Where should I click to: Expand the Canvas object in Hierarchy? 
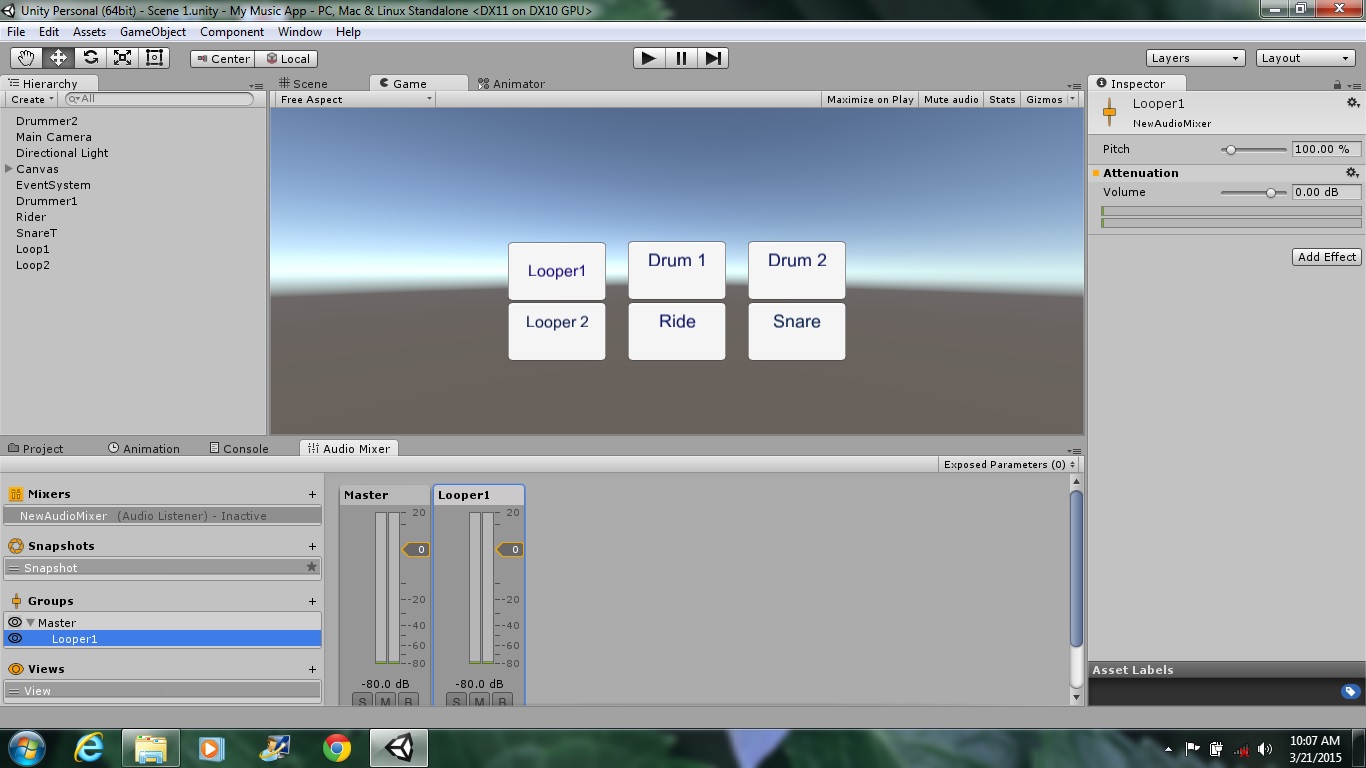9,169
